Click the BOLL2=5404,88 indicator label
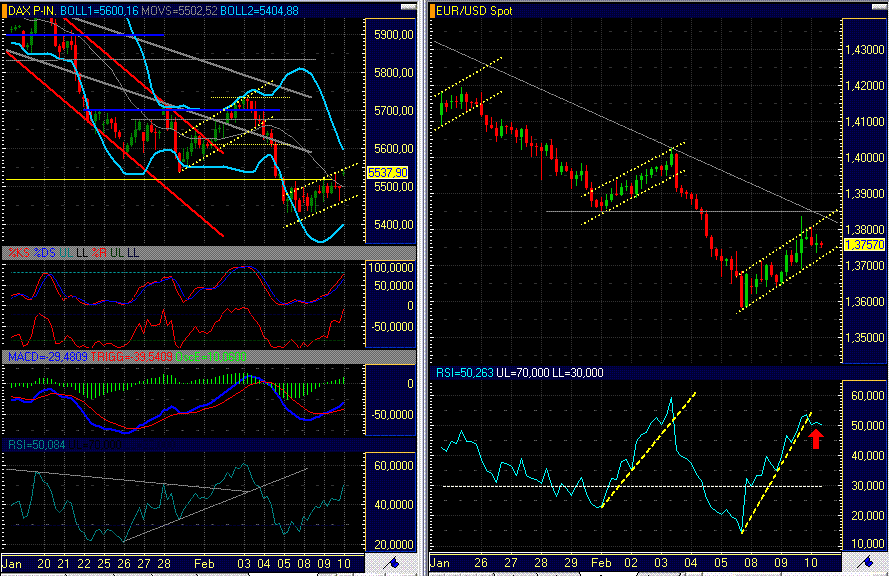 tap(259, 11)
